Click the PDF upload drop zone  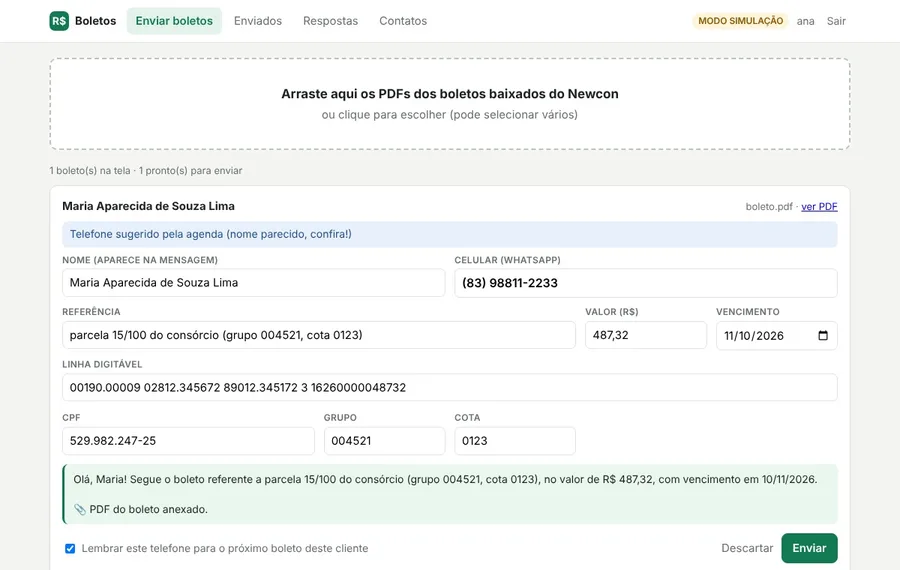[449, 104]
